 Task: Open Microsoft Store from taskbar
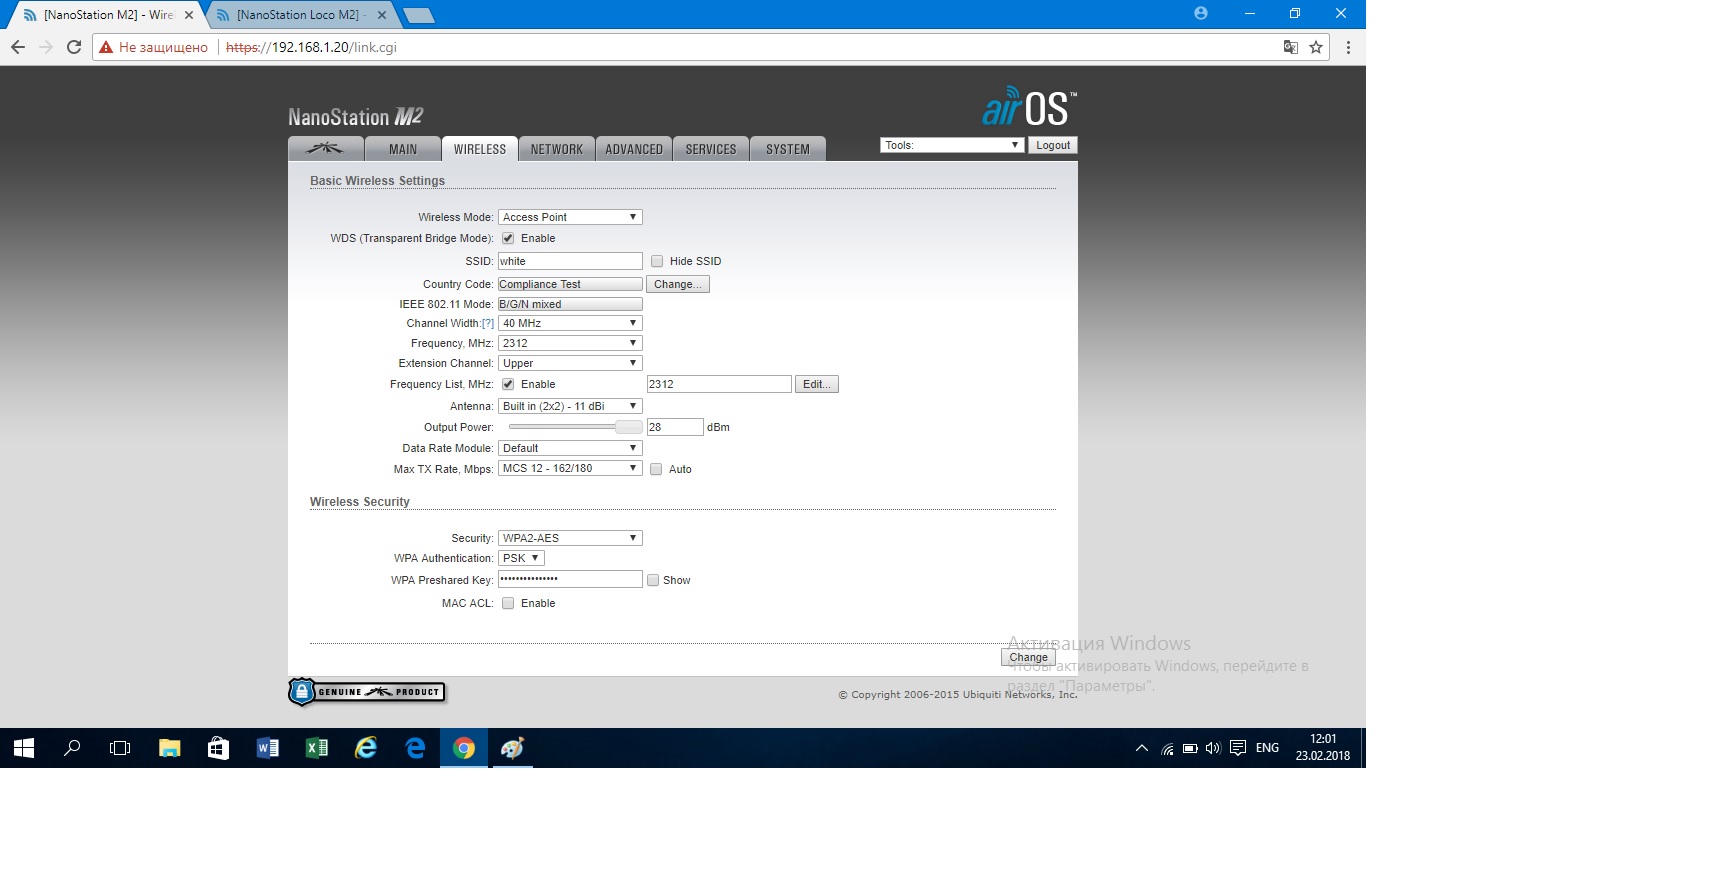(x=218, y=748)
